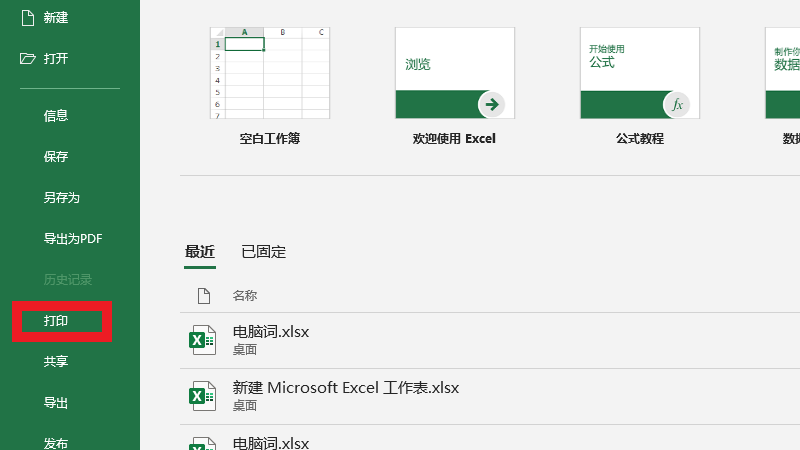Click the 名称 column header
800x450 pixels.
pyautogui.click(x=245, y=295)
